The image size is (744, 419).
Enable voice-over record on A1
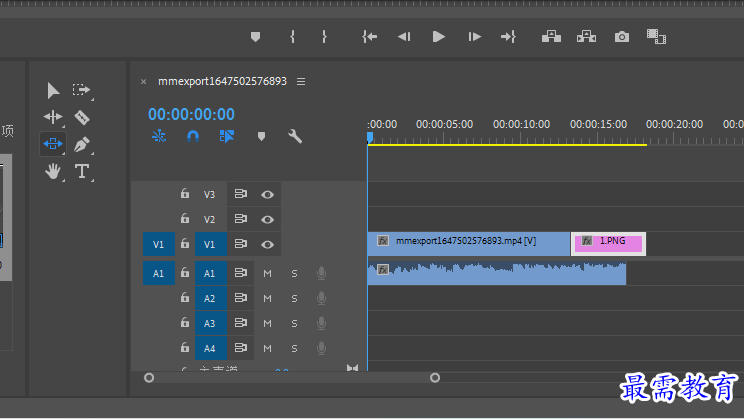coord(321,273)
